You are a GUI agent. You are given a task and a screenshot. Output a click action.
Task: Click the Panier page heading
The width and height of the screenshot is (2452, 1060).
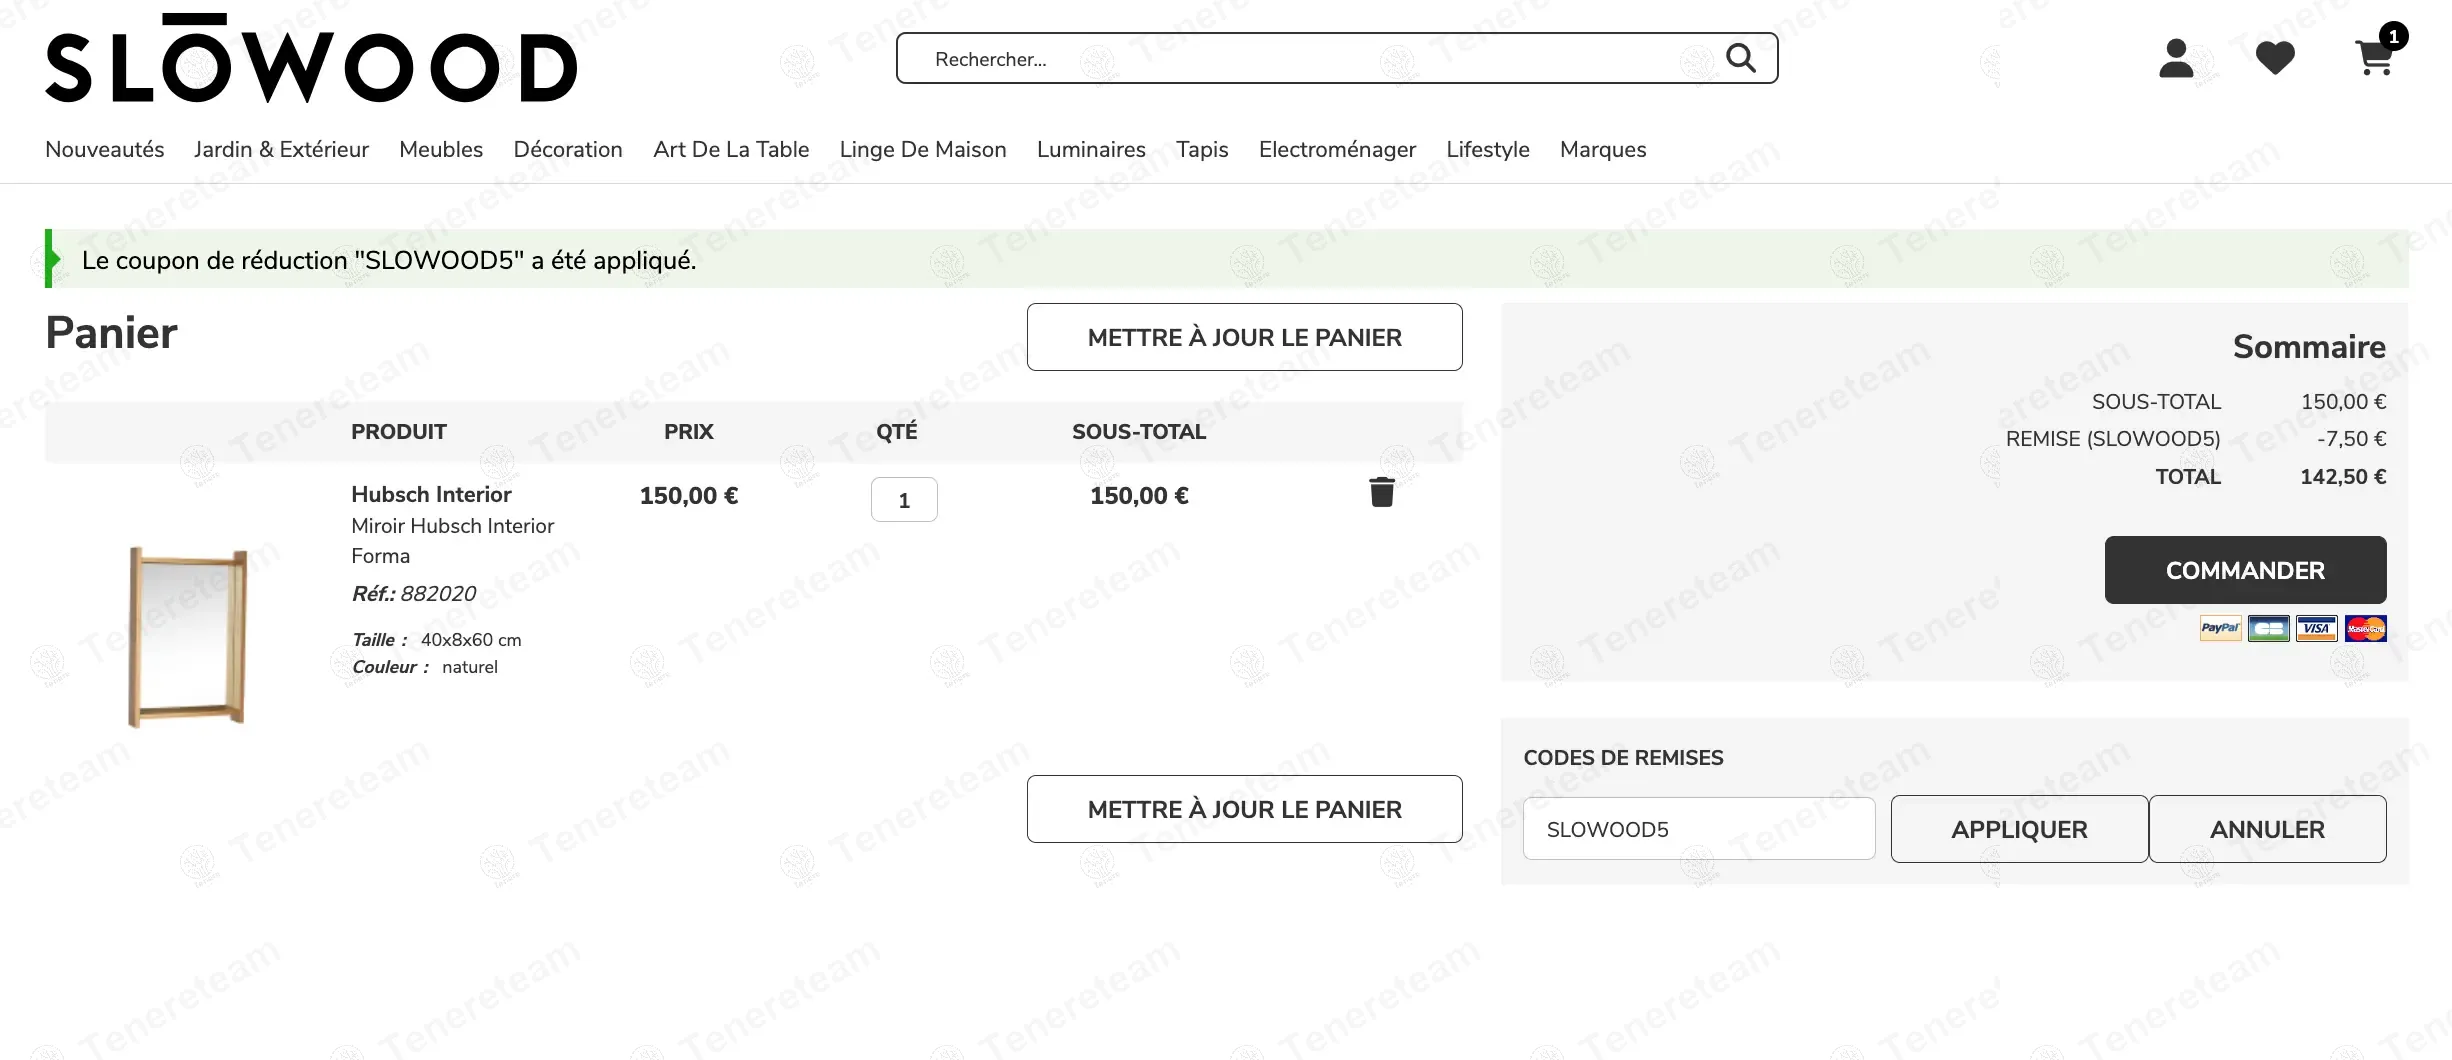tap(111, 333)
